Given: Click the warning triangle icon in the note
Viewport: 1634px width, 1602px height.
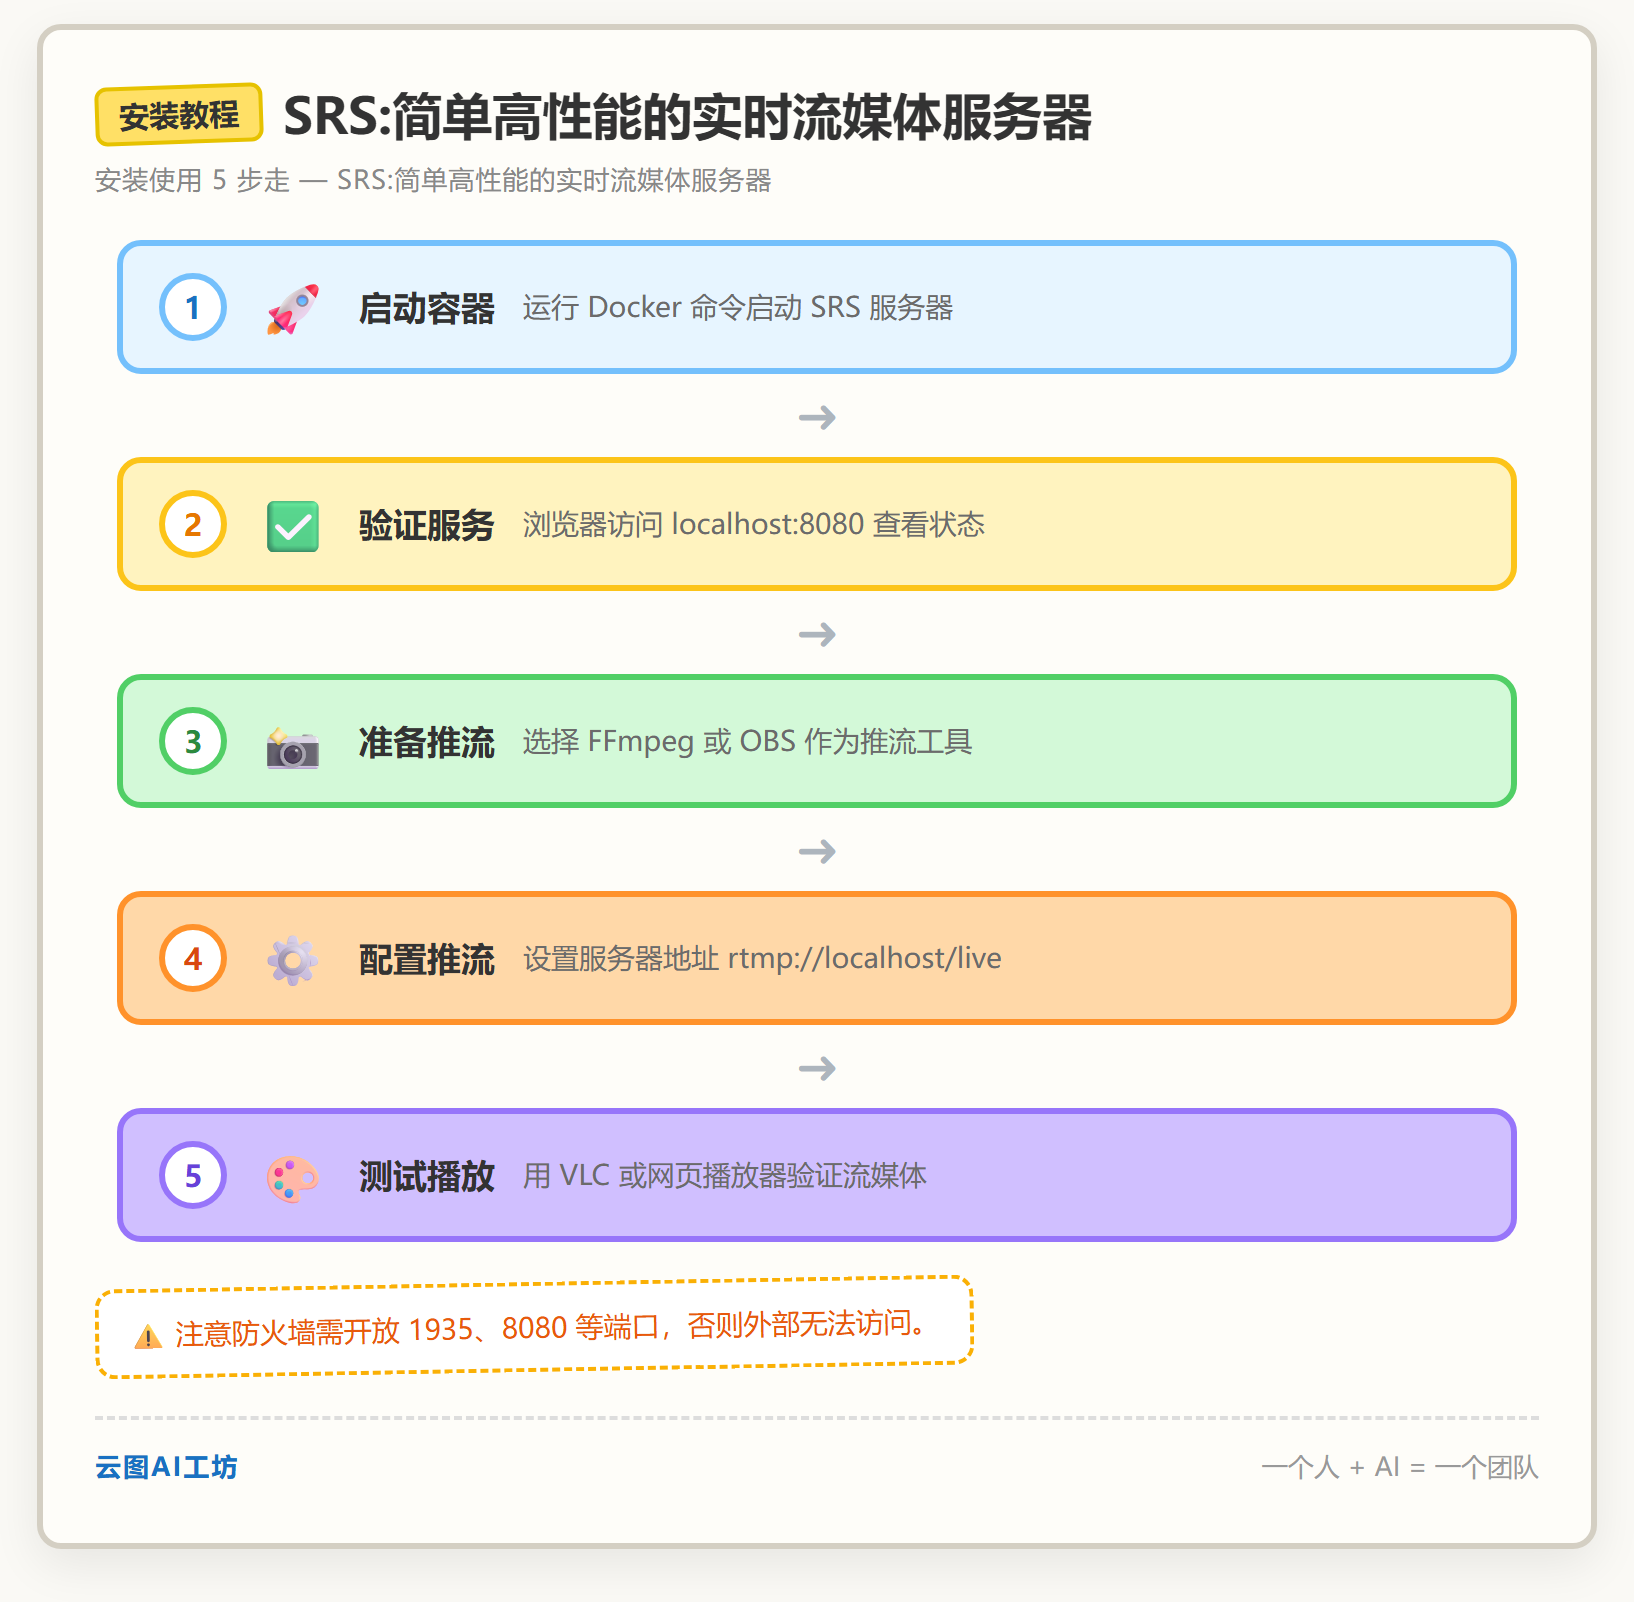Looking at the screenshot, I should click(148, 1337).
